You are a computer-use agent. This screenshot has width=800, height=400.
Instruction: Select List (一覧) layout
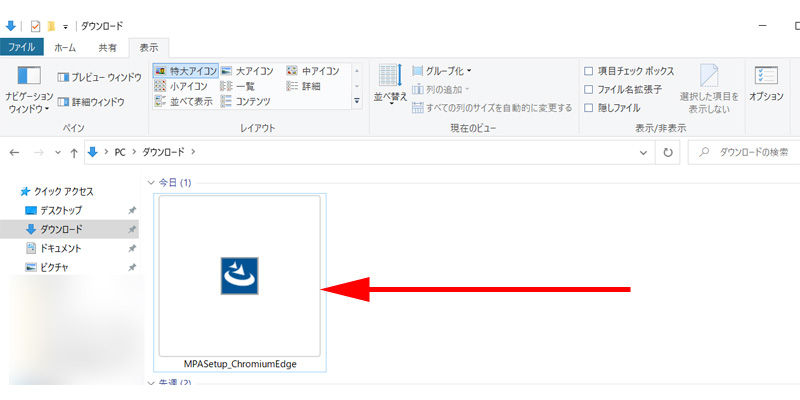coord(238,86)
